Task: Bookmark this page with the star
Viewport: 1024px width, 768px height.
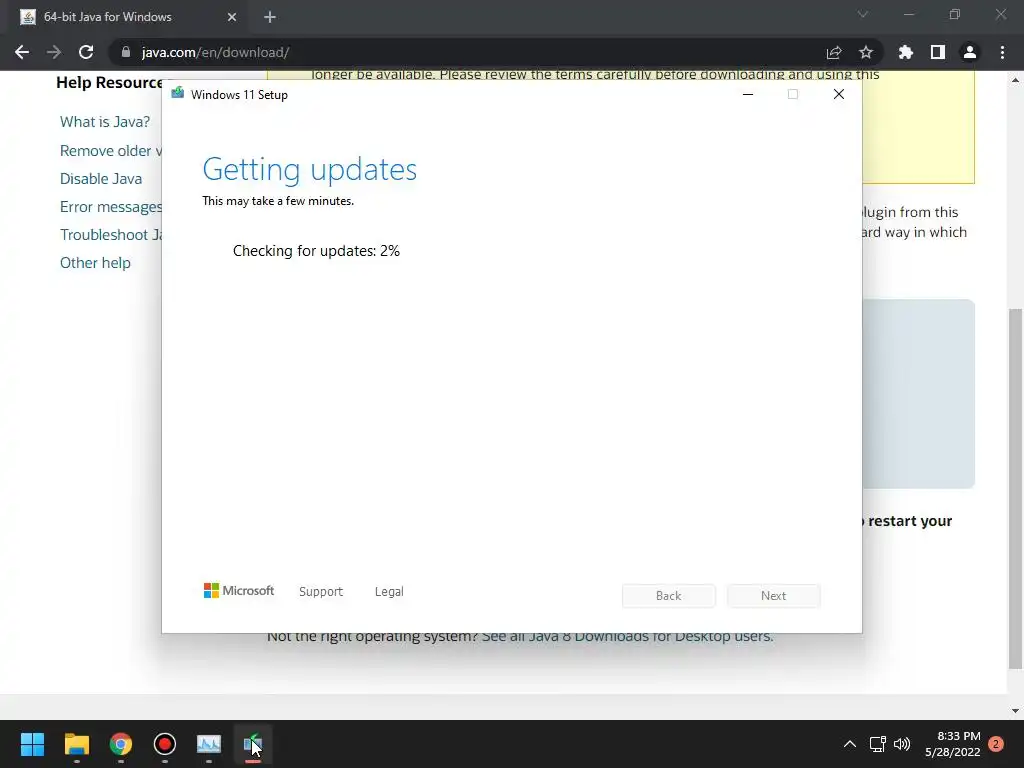Action: (x=866, y=52)
